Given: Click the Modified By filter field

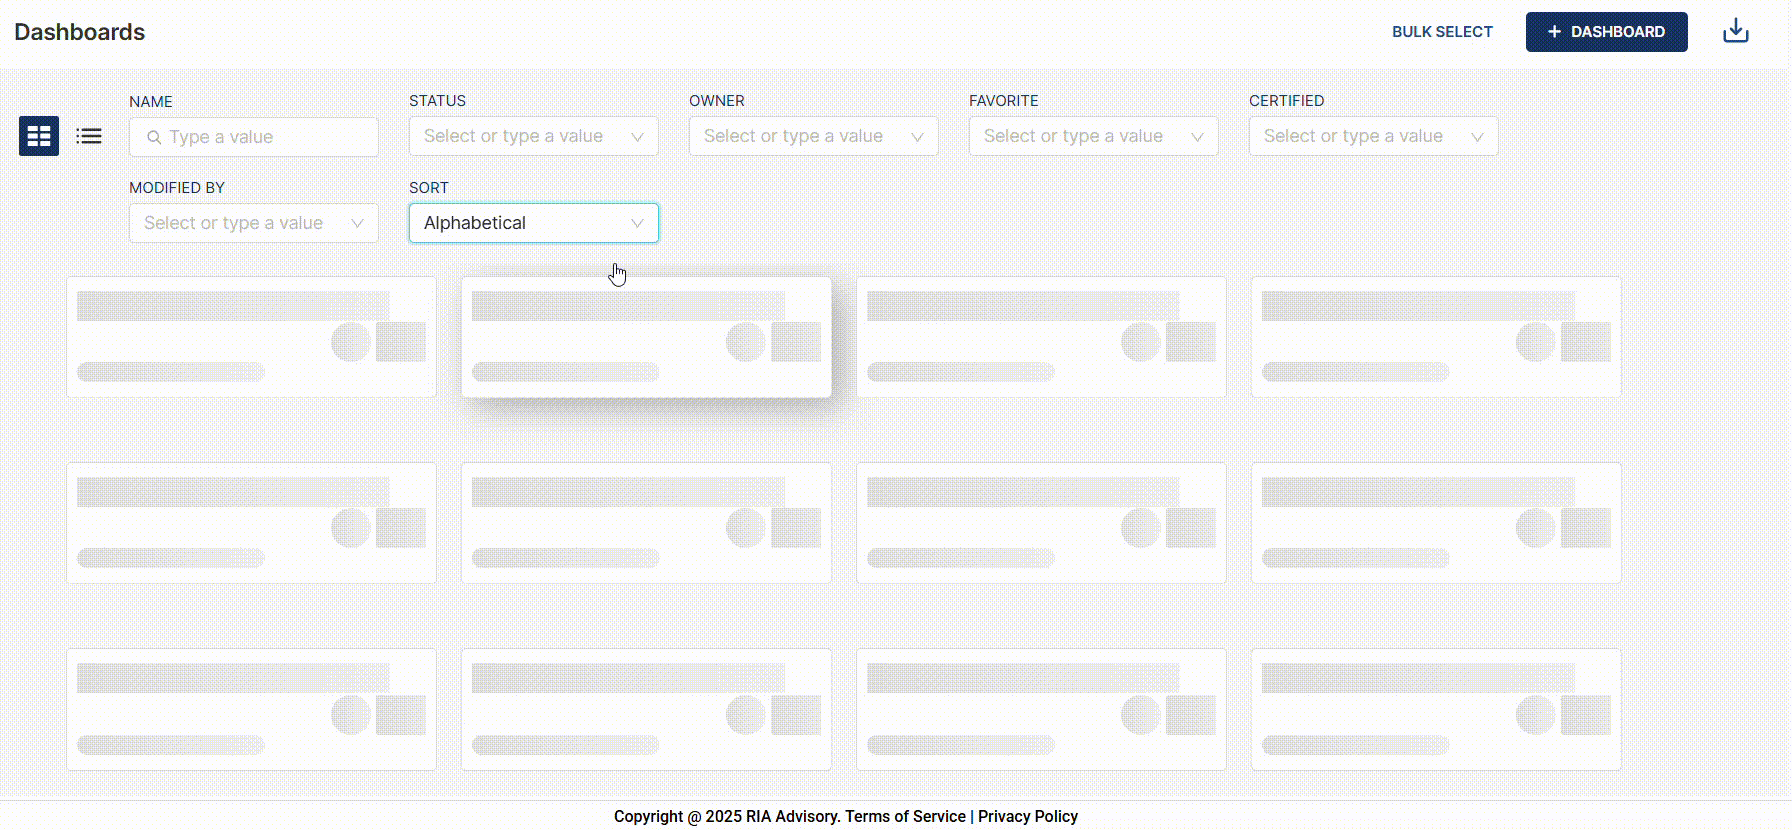Looking at the screenshot, I should 240,223.
